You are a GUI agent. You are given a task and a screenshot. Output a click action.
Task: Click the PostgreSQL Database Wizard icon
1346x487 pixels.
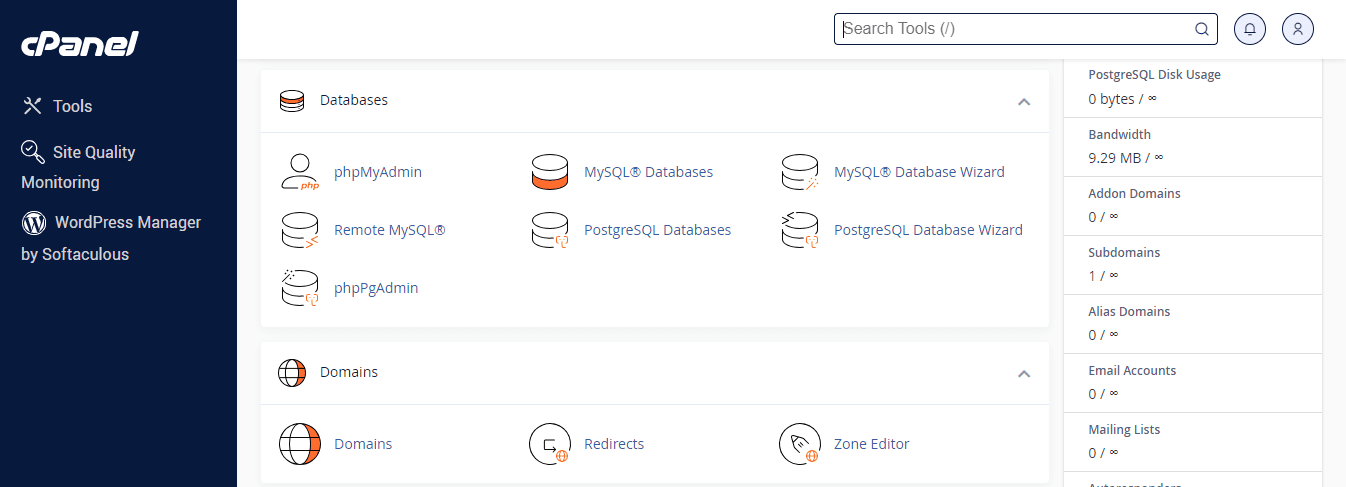[x=799, y=230]
